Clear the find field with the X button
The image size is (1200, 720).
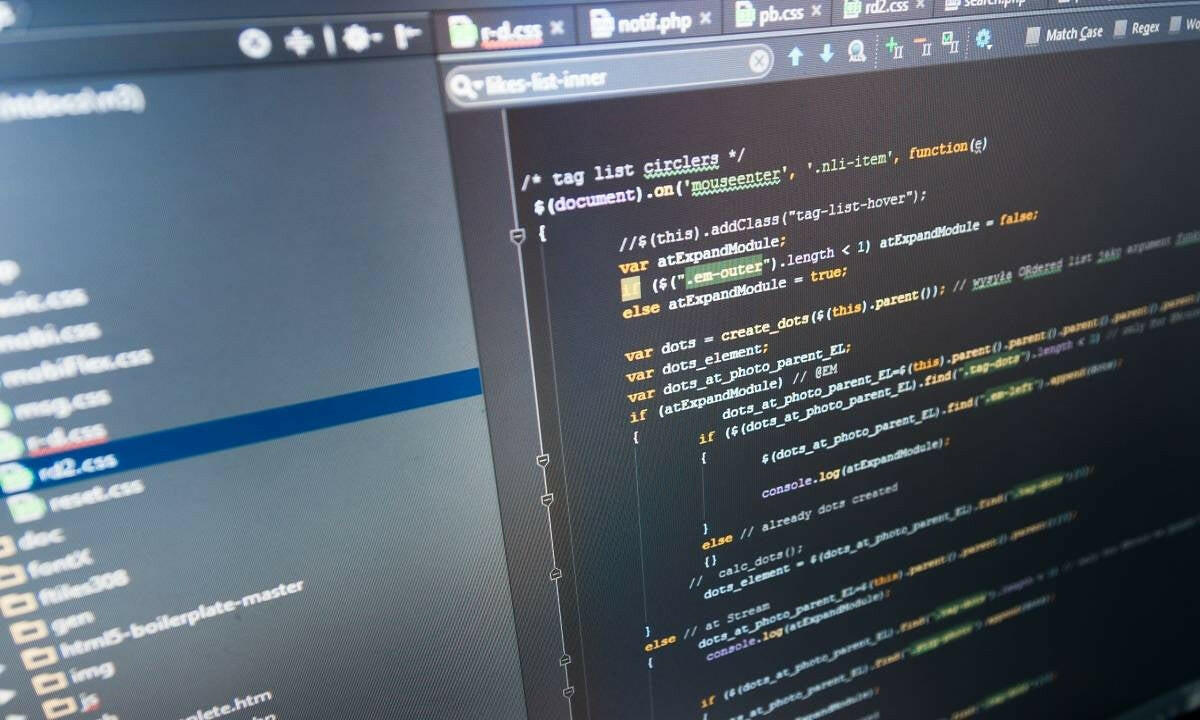[x=759, y=62]
